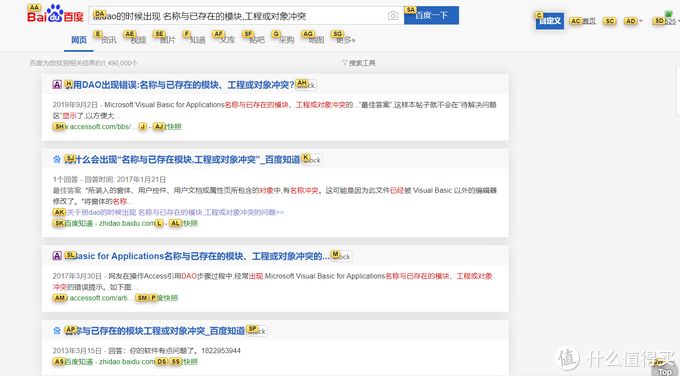Switch to the 贴吧 tab
This screenshot has width=680, height=376.
click(x=257, y=40)
